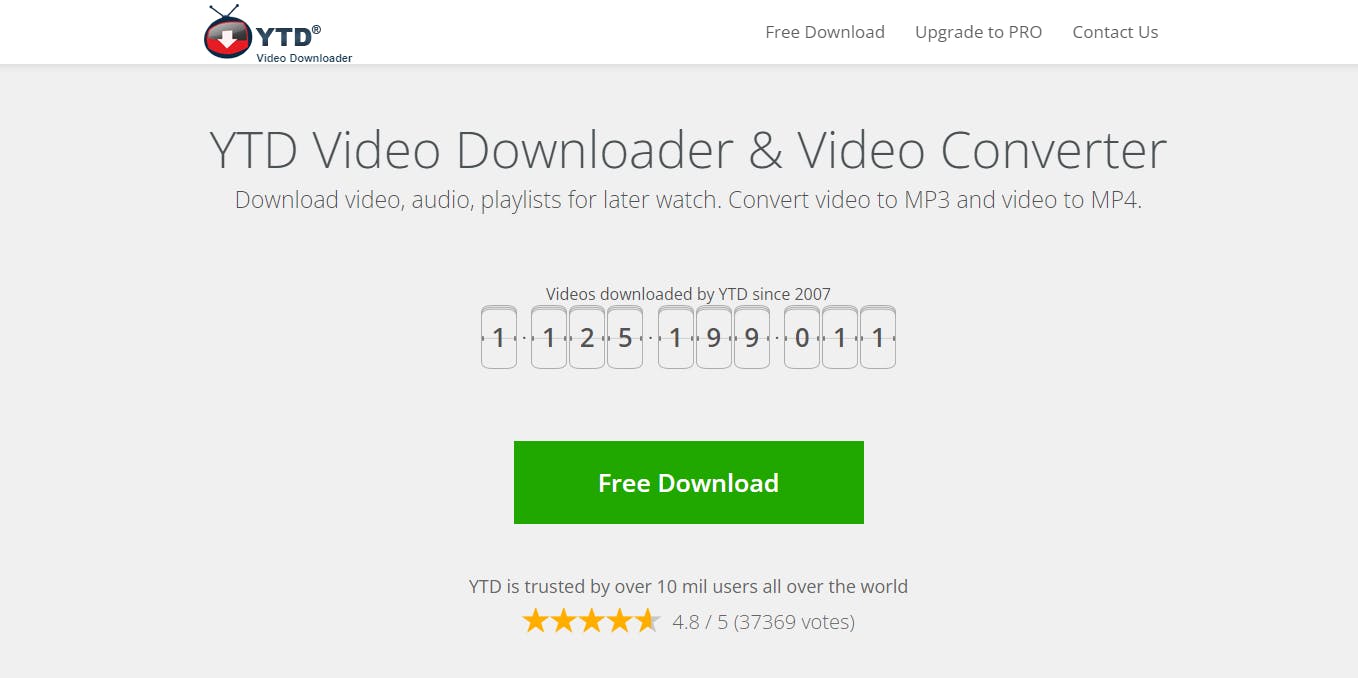Click the Video Downloader text under logo
Viewport: 1358px width, 678px height.
pos(304,58)
